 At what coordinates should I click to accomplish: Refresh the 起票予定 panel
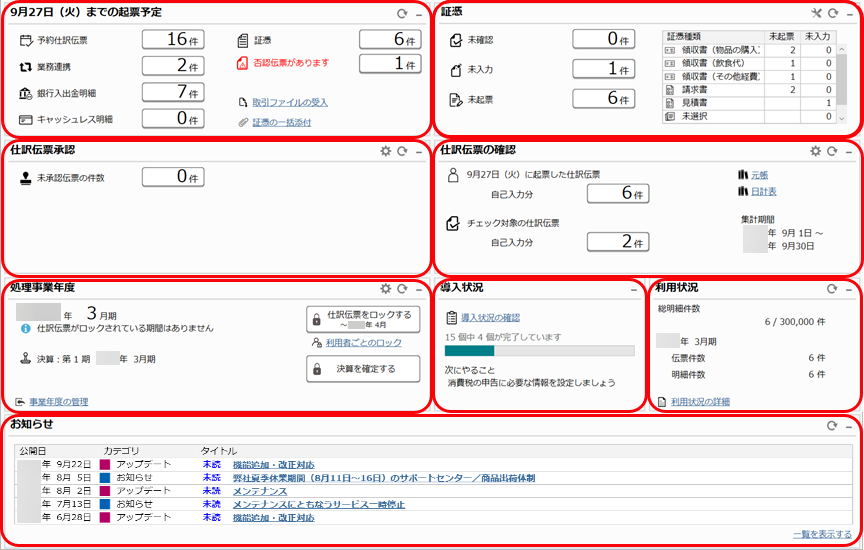point(402,14)
